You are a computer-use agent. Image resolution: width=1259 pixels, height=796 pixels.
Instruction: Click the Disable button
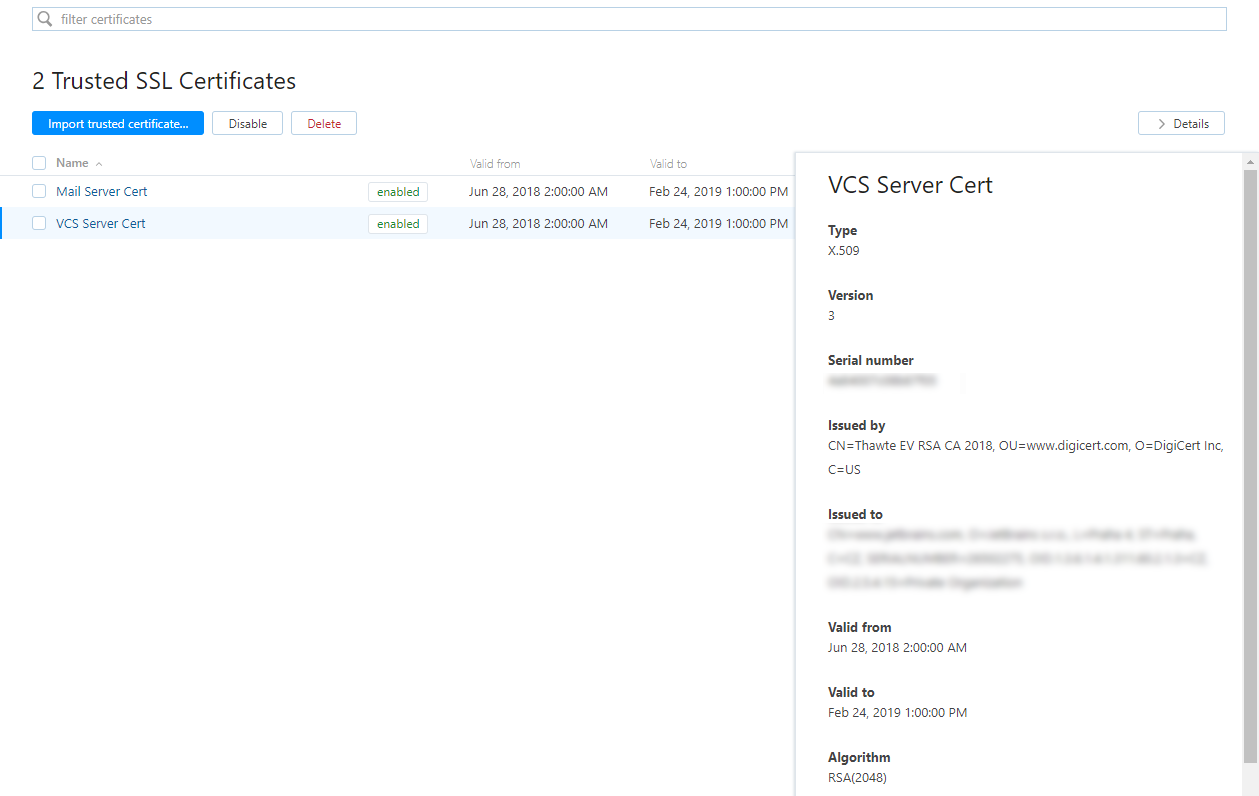coord(247,124)
